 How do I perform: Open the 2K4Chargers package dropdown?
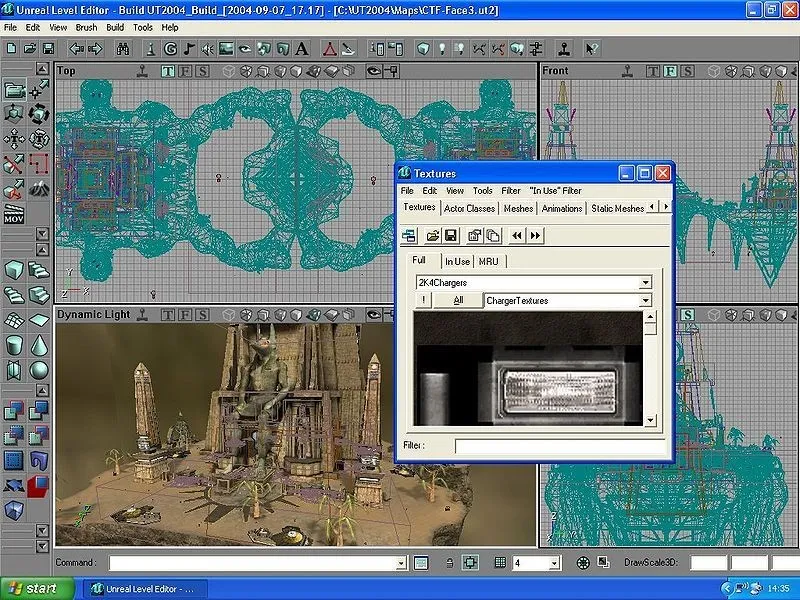pos(647,282)
